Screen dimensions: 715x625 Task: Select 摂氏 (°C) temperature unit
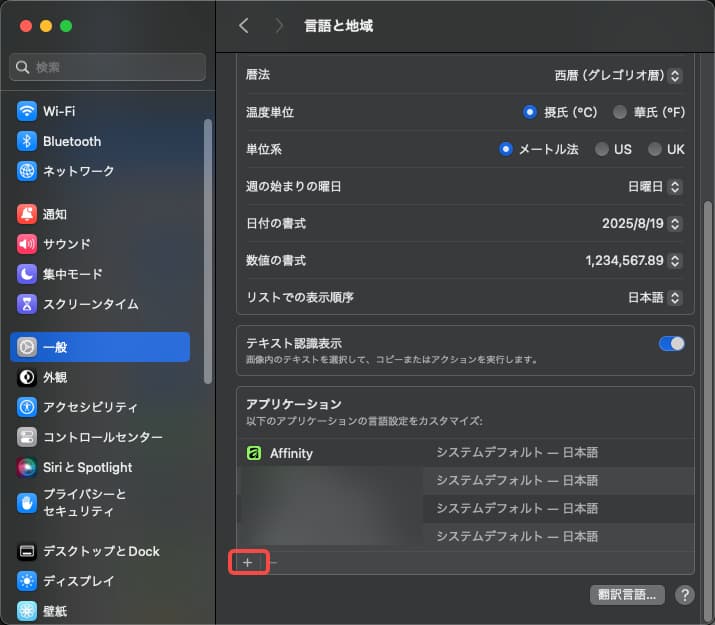click(529, 112)
